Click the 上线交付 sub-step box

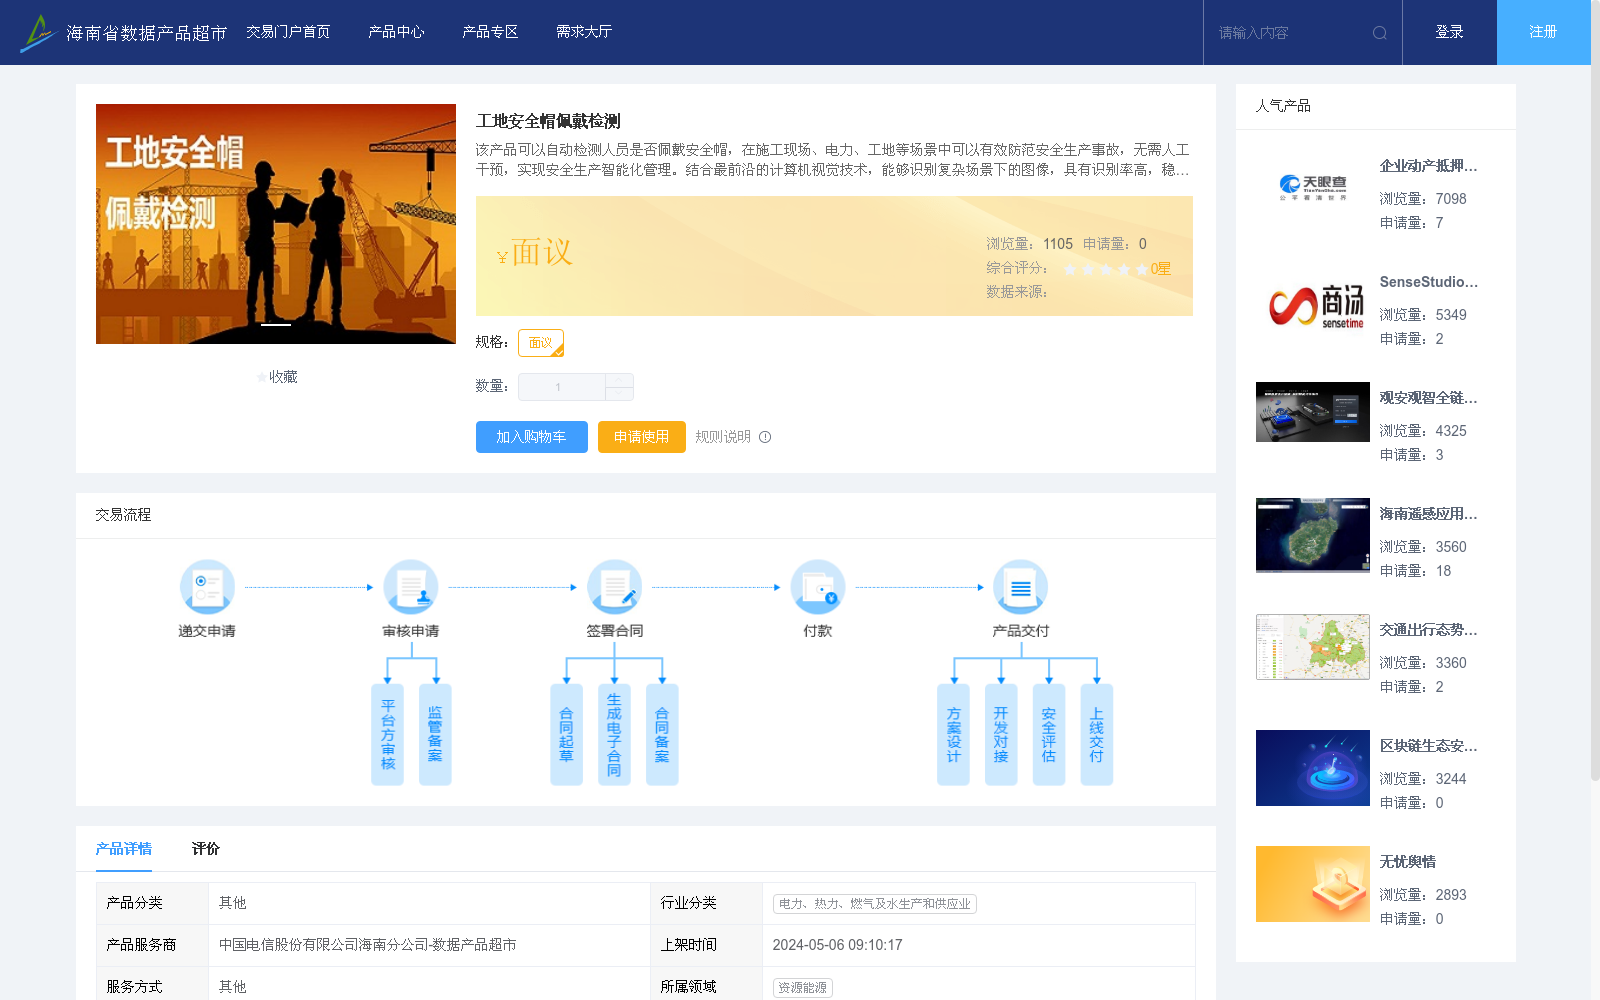click(1097, 735)
